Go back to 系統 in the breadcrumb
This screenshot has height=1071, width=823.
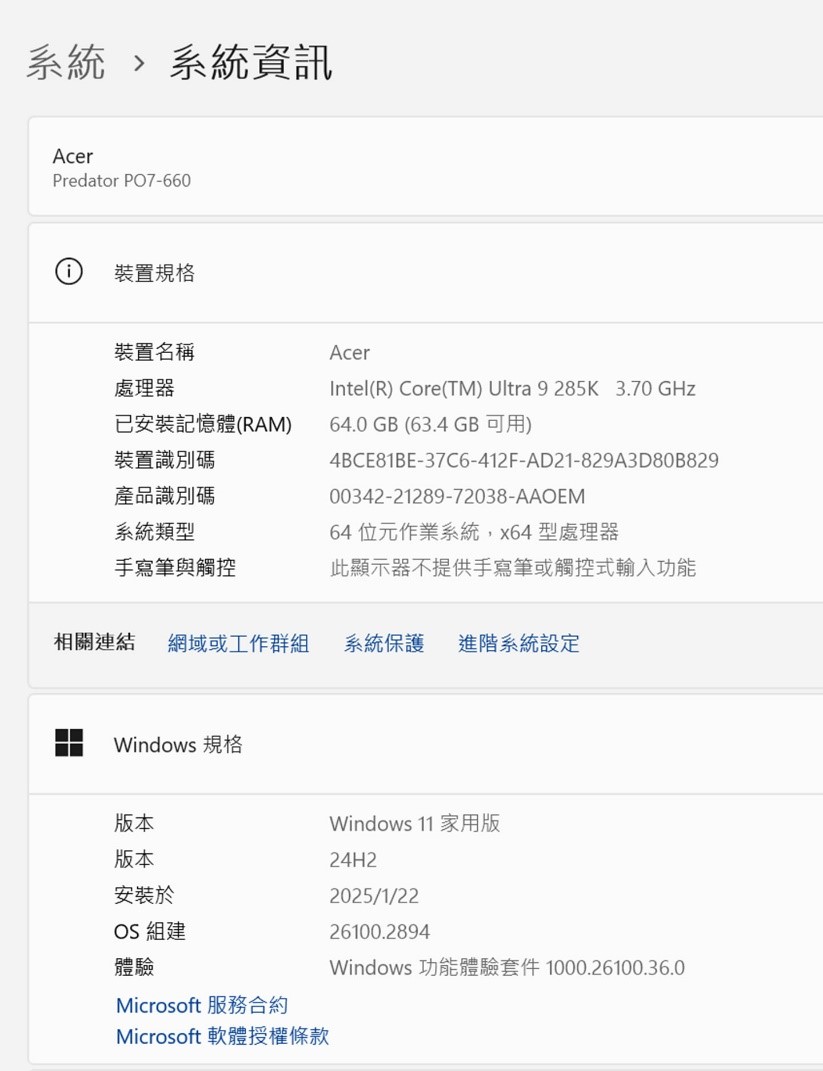click(x=66, y=63)
